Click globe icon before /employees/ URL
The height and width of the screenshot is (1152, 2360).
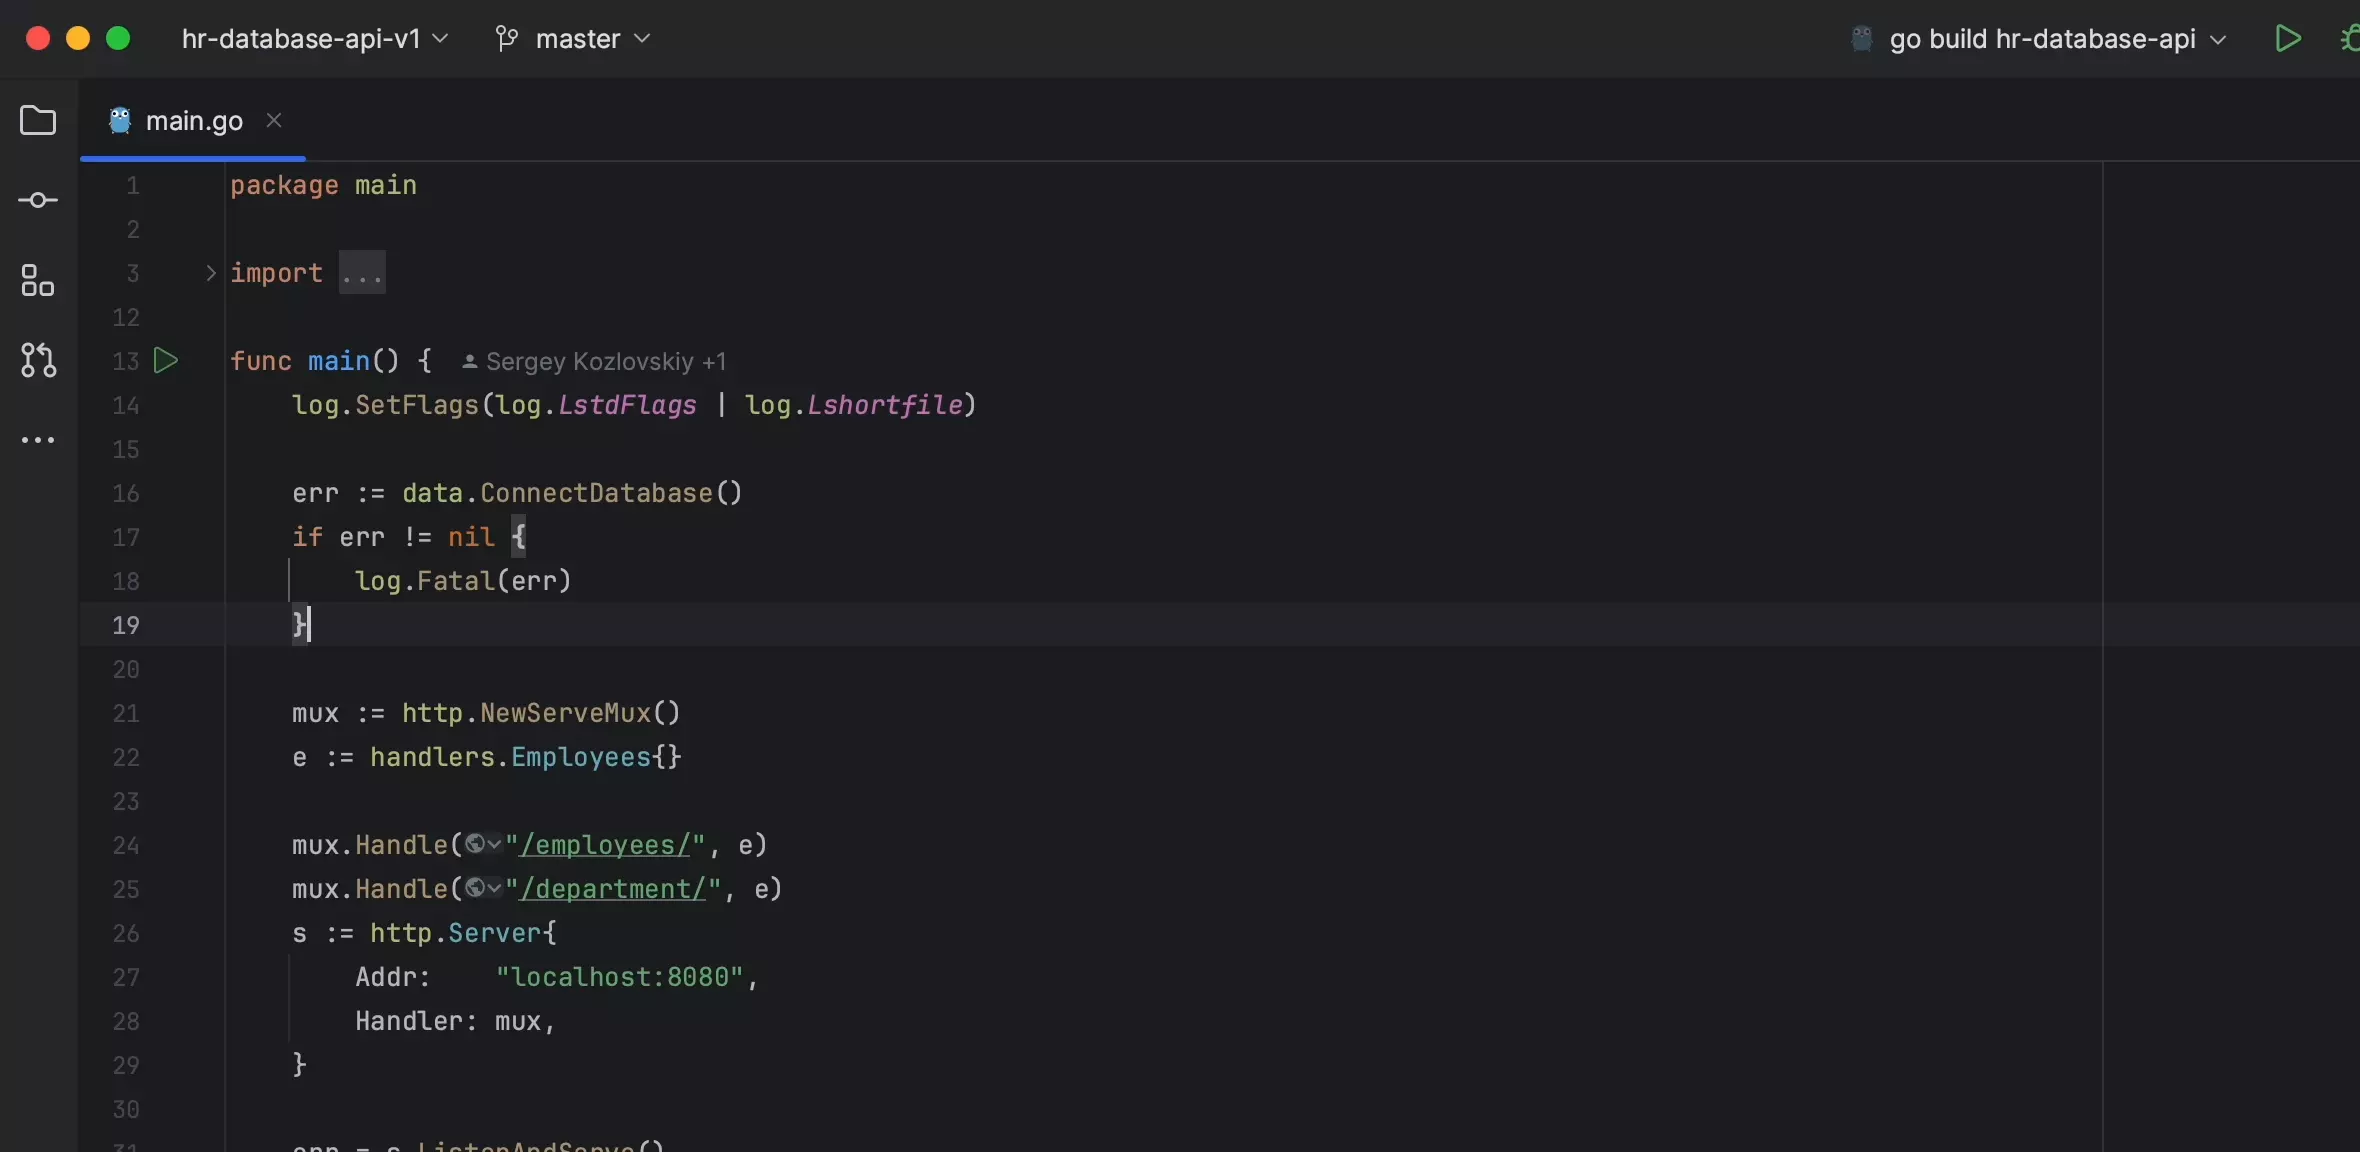(x=476, y=845)
